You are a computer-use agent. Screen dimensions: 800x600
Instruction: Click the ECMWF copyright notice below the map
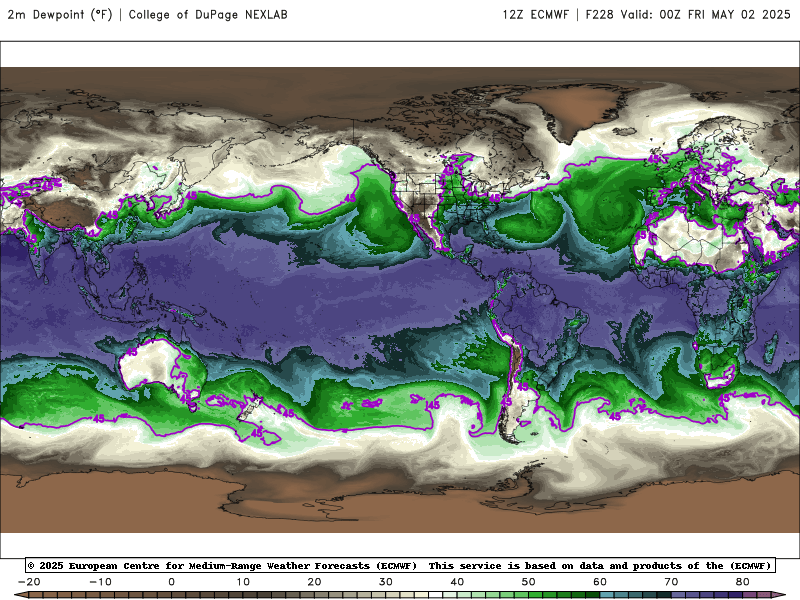400,565
